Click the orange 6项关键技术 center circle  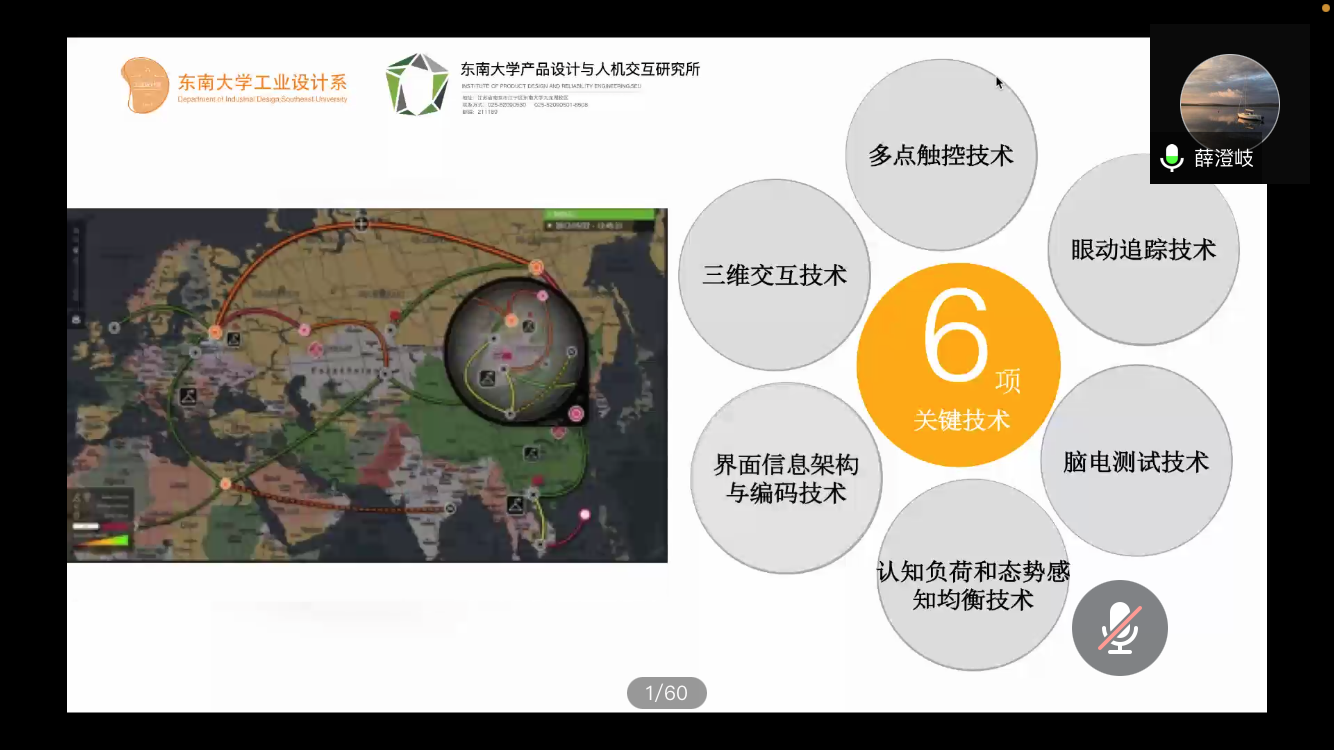point(958,365)
